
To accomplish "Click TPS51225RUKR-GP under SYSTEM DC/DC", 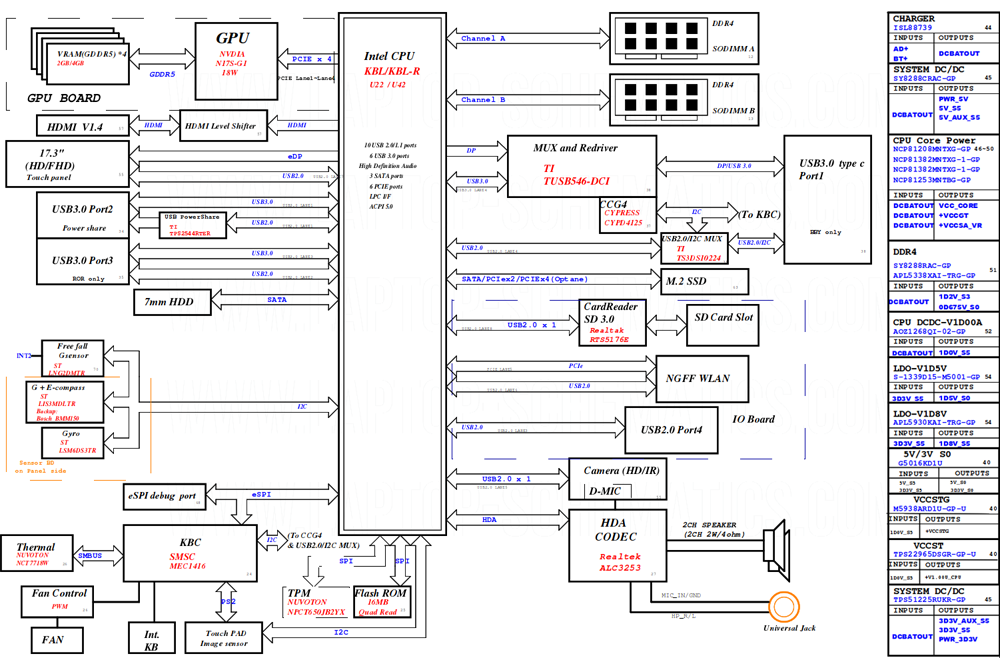I will [x=929, y=600].
